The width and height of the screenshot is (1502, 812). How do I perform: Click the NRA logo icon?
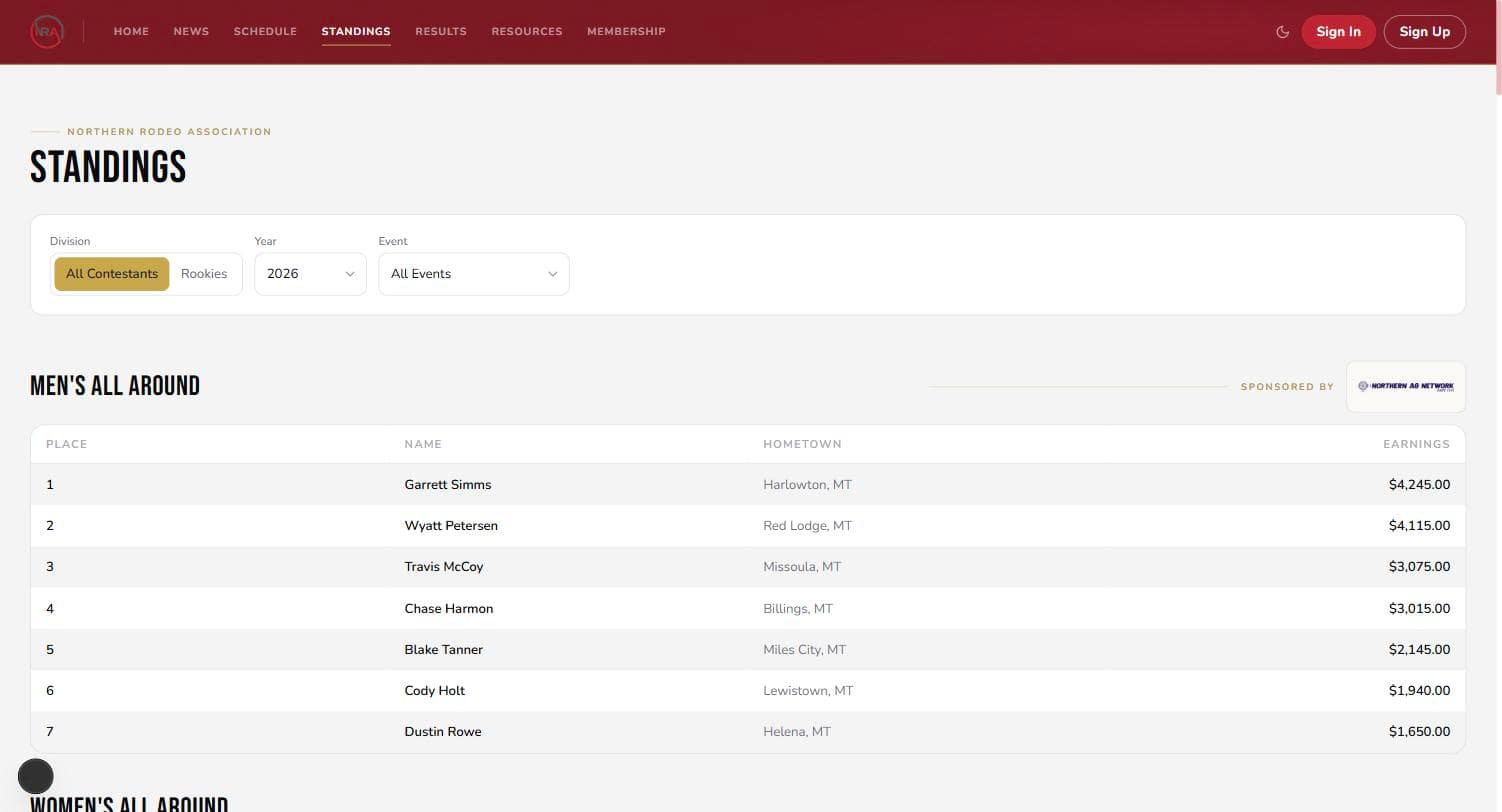[x=47, y=32]
